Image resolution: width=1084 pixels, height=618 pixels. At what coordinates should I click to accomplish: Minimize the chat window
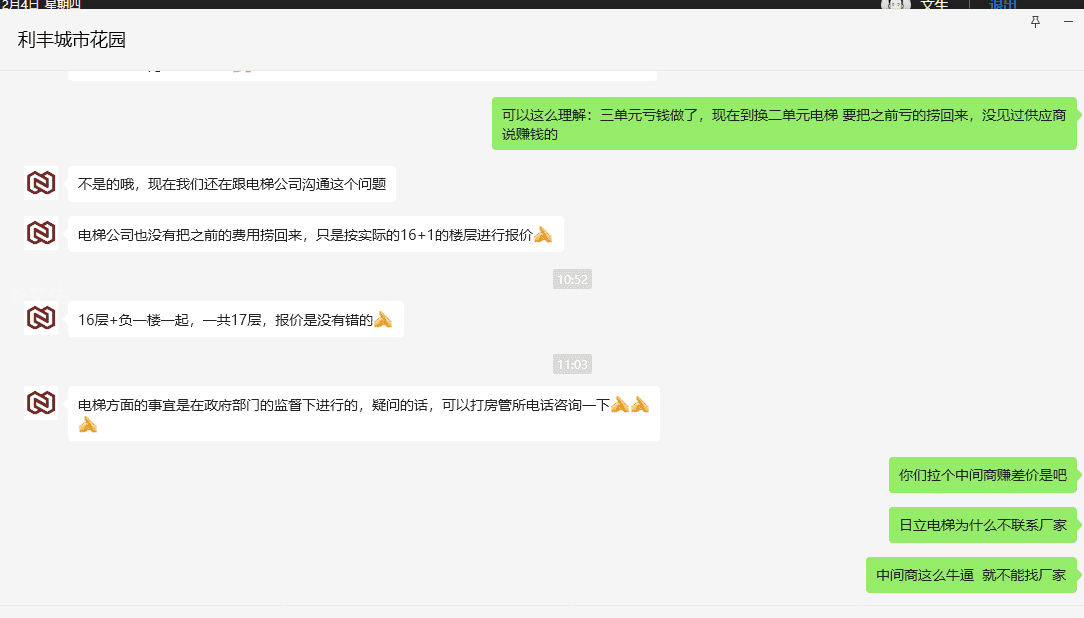pos(1068,22)
